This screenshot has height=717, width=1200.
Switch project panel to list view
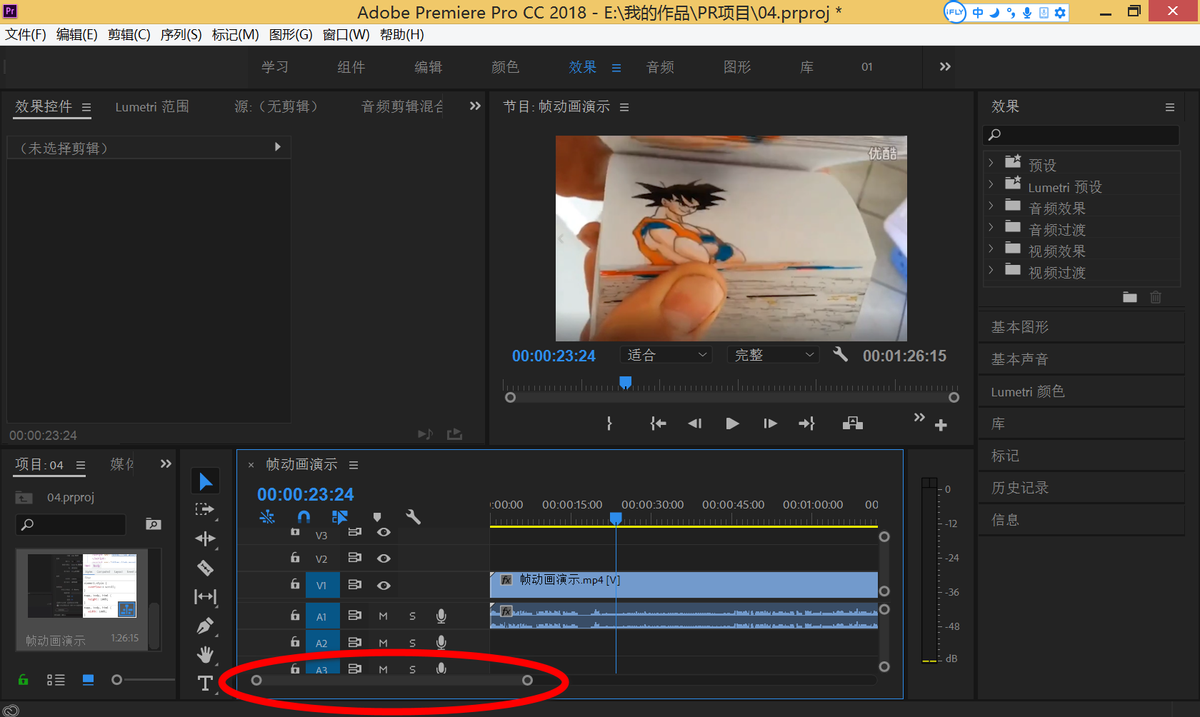56,680
